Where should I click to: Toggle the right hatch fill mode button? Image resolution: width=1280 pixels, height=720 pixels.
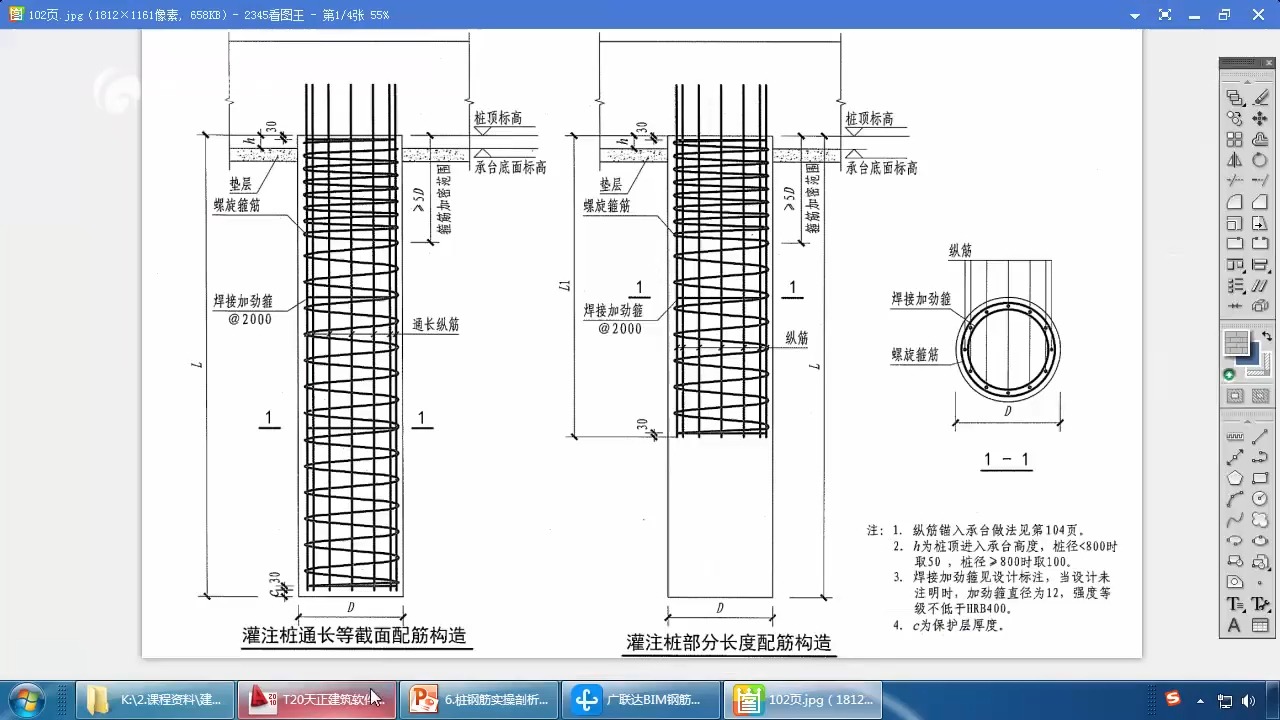pyautogui.click(x=1260, y=395)
